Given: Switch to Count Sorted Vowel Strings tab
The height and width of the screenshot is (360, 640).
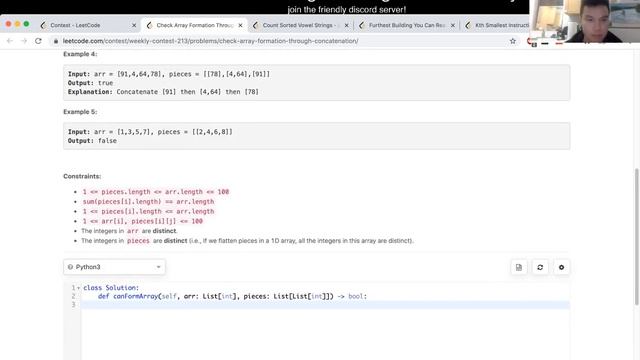Looking at the screenshot, I should coord(299,25).
